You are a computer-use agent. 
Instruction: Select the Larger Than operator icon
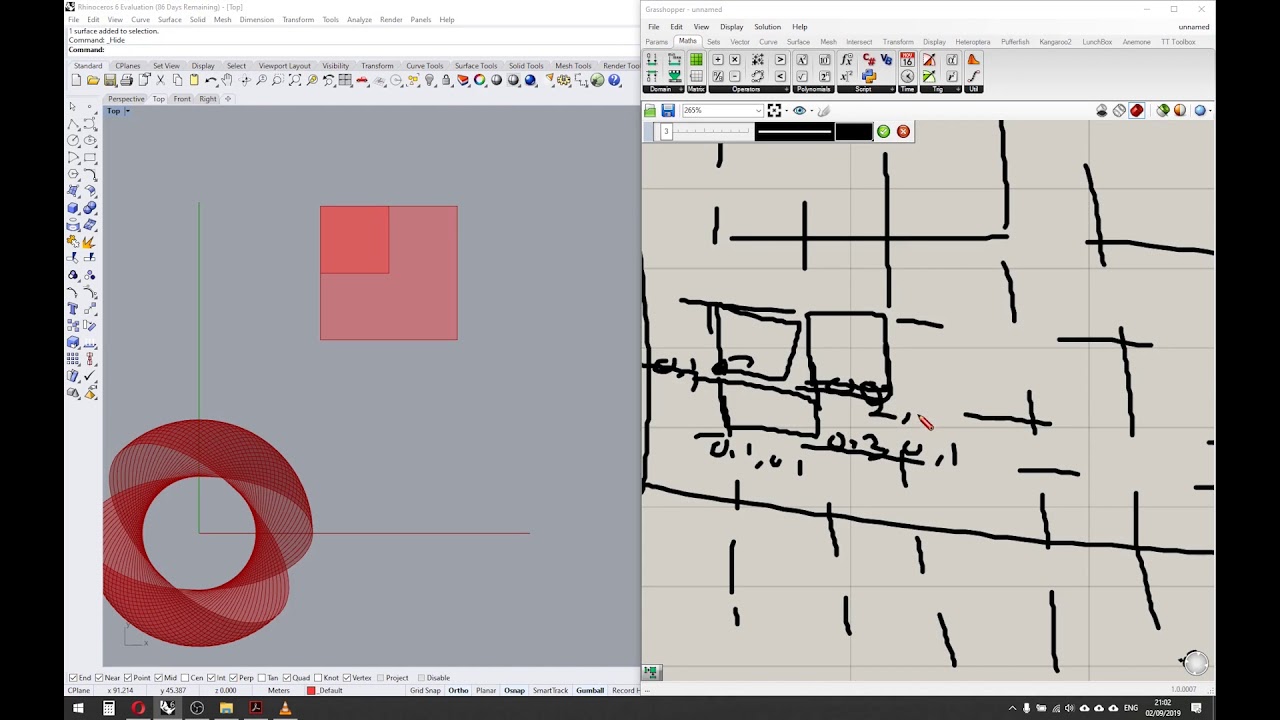tap(780, 60)
